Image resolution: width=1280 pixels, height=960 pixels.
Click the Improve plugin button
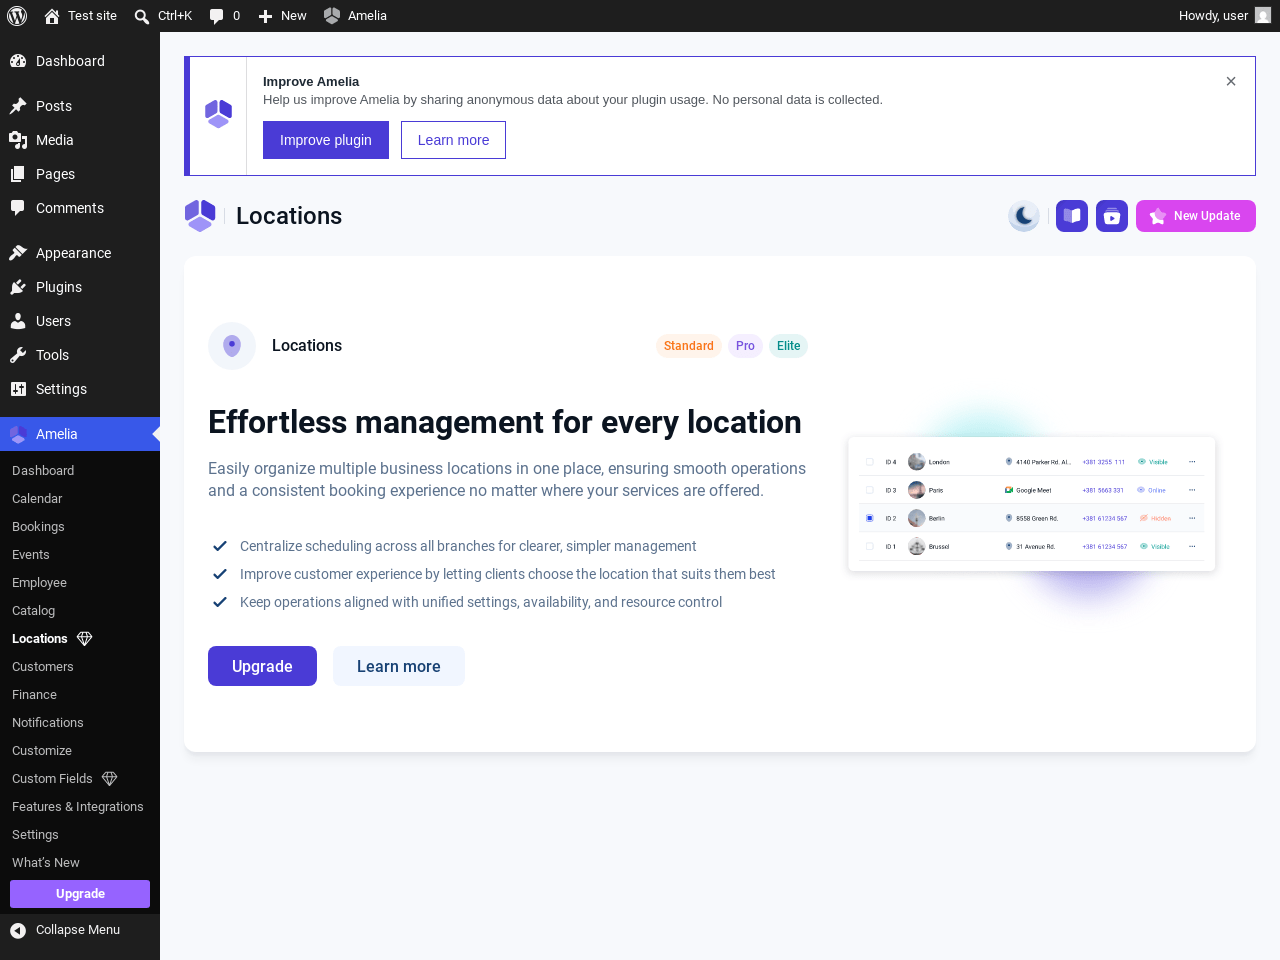click(326, 140)
